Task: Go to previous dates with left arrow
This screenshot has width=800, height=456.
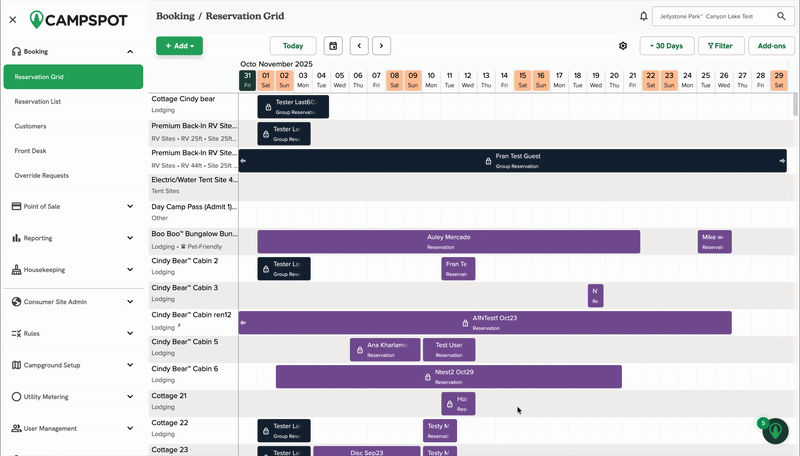Action: (x=358, y=46)
